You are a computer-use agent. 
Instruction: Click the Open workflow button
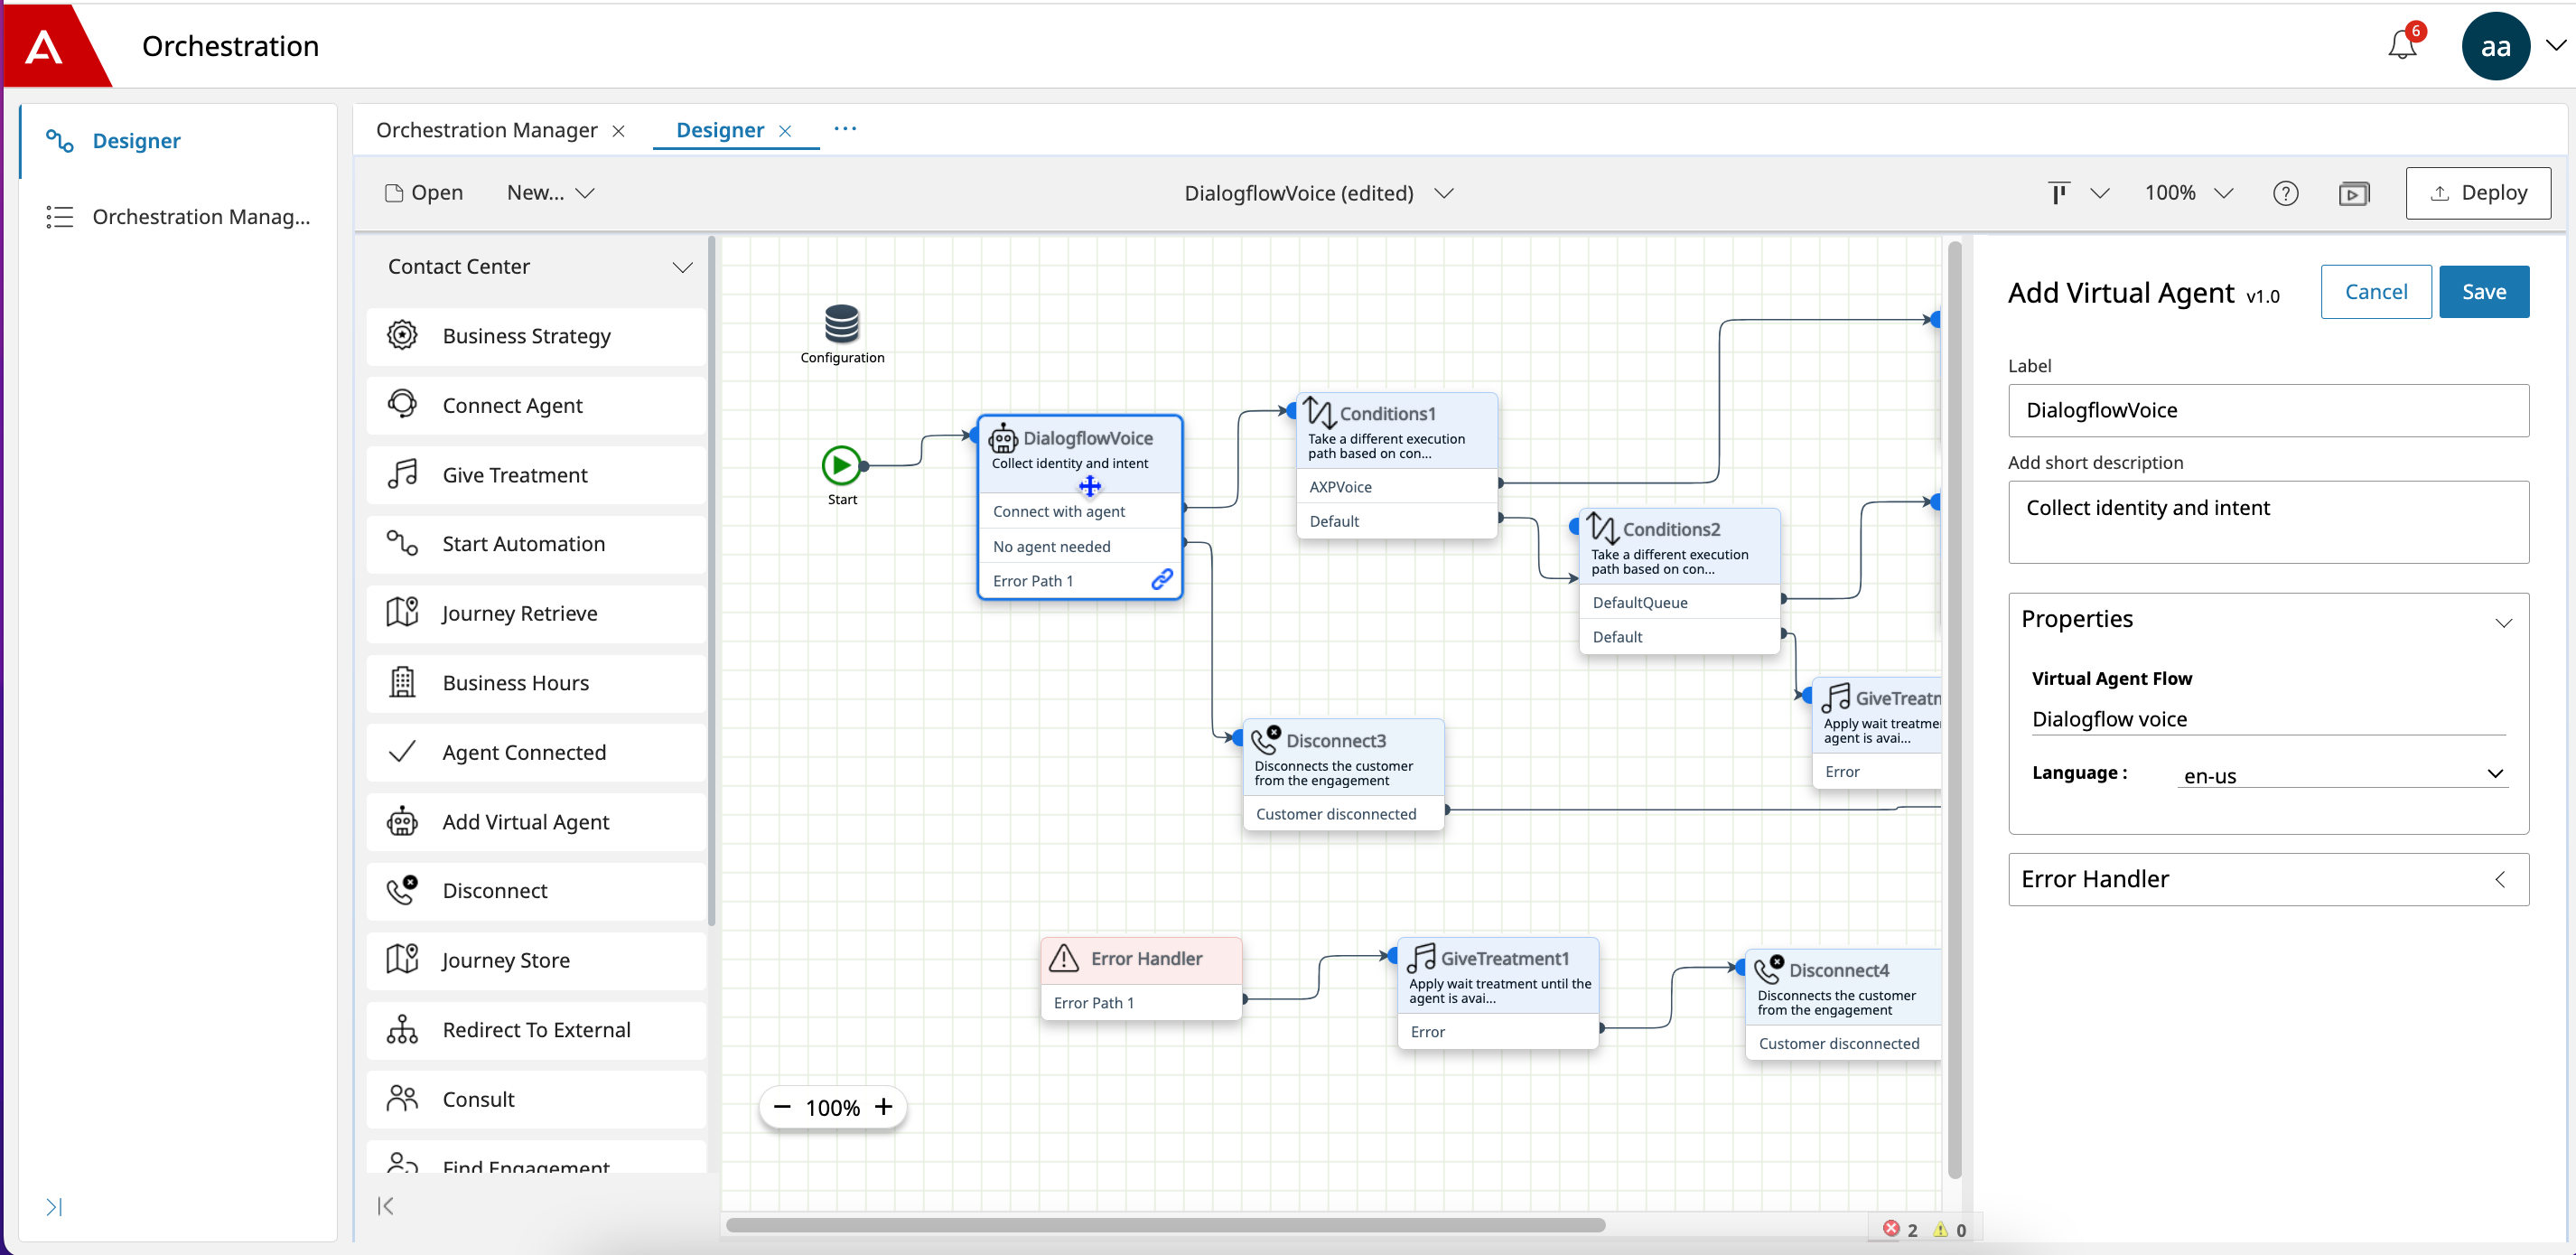tap(424, 193)
